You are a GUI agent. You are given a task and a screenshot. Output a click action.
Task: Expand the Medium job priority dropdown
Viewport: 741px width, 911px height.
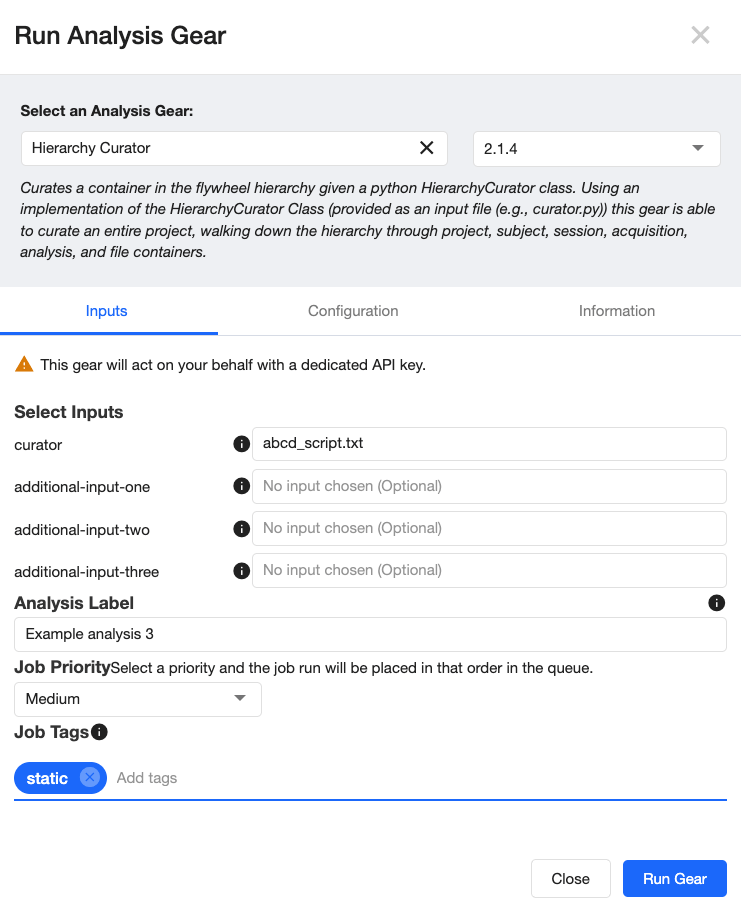pyautogui.click(x=138, y=699)
